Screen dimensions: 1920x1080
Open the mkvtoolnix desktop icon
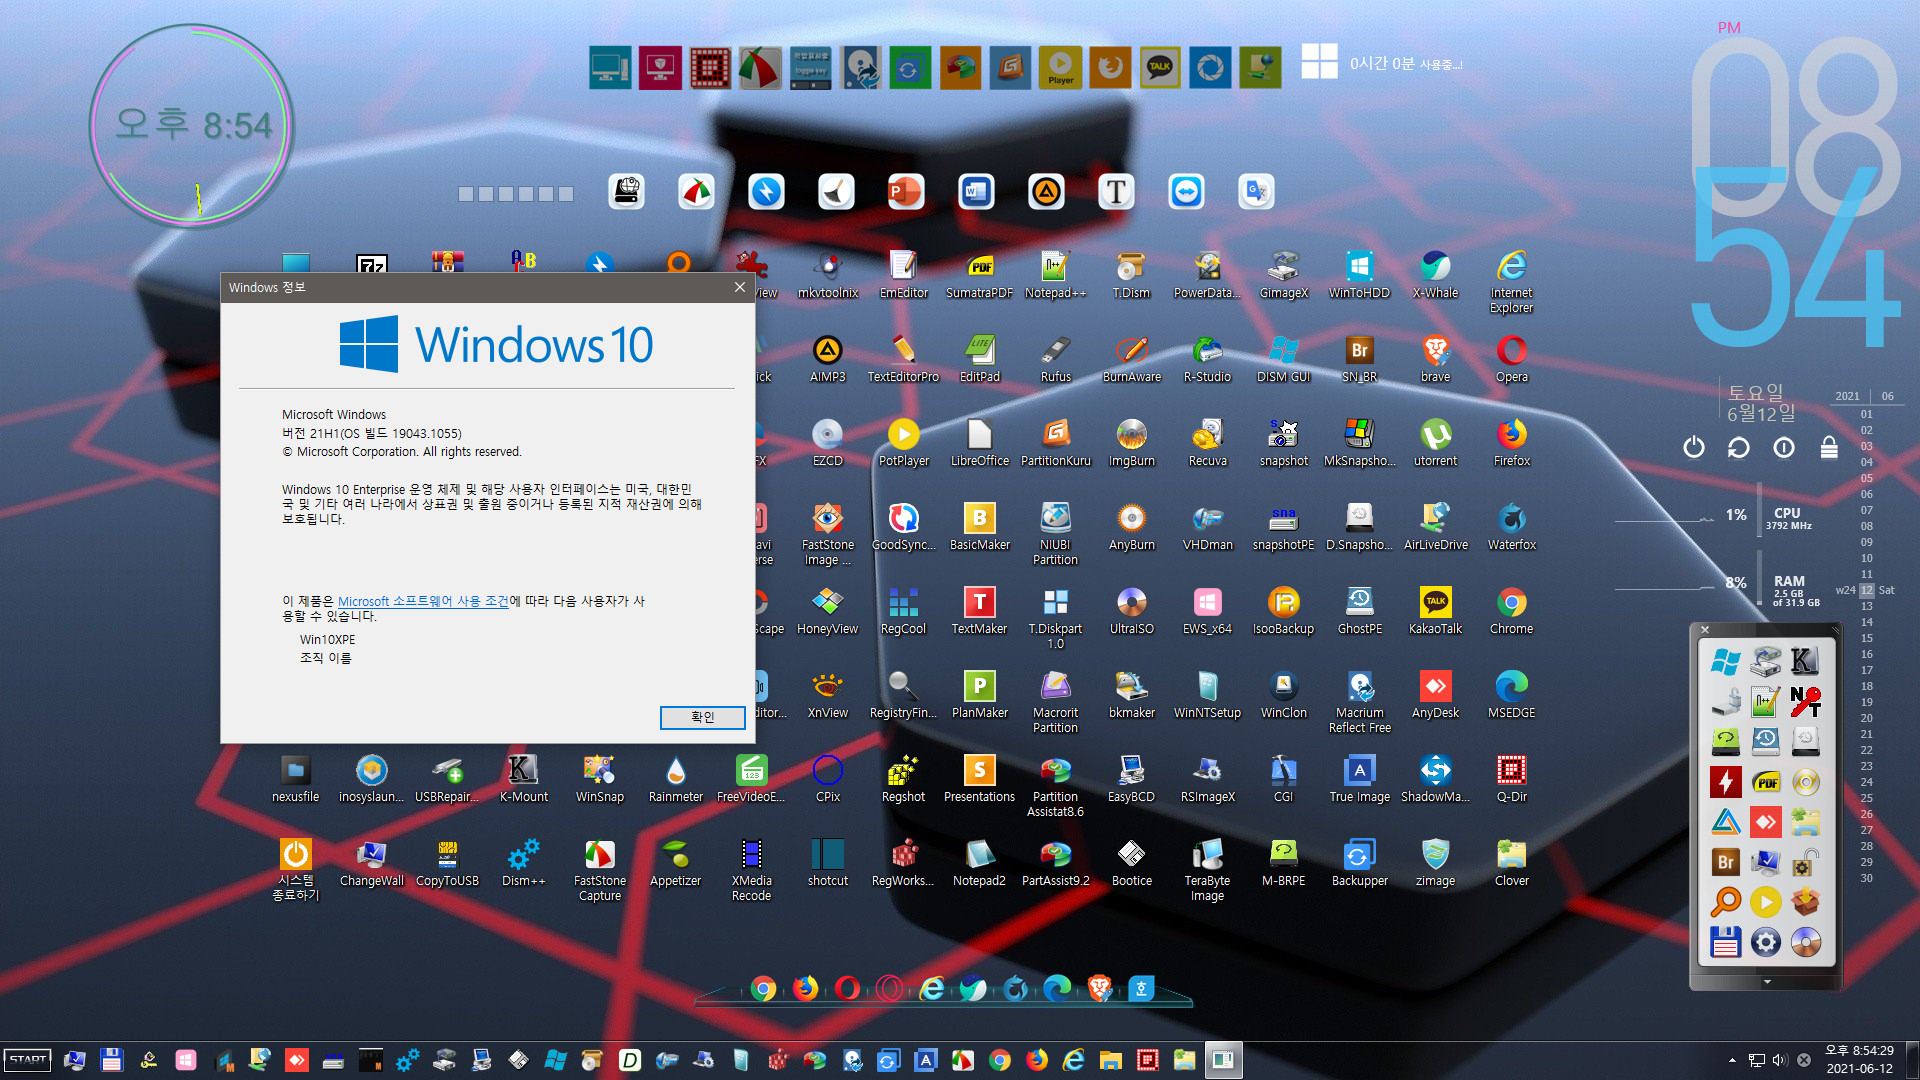click(x=828, y=274)
